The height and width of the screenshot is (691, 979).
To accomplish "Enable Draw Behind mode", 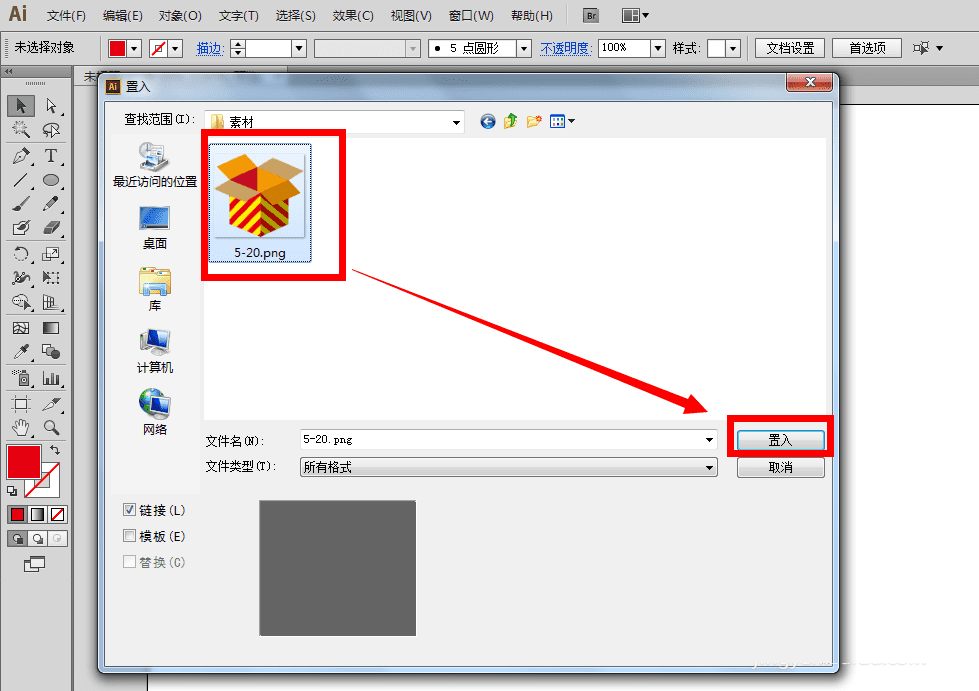I will [37, 539].
